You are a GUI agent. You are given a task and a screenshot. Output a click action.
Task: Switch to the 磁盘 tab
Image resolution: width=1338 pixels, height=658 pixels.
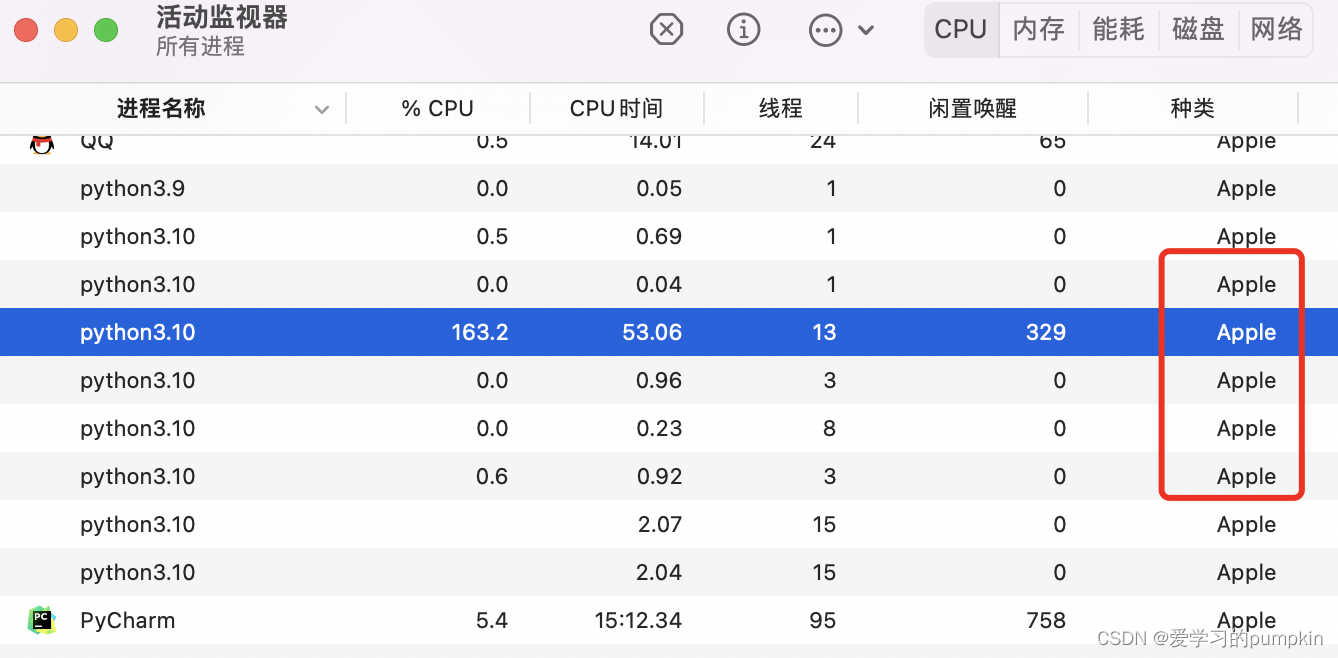click(x=1198, y=29)
